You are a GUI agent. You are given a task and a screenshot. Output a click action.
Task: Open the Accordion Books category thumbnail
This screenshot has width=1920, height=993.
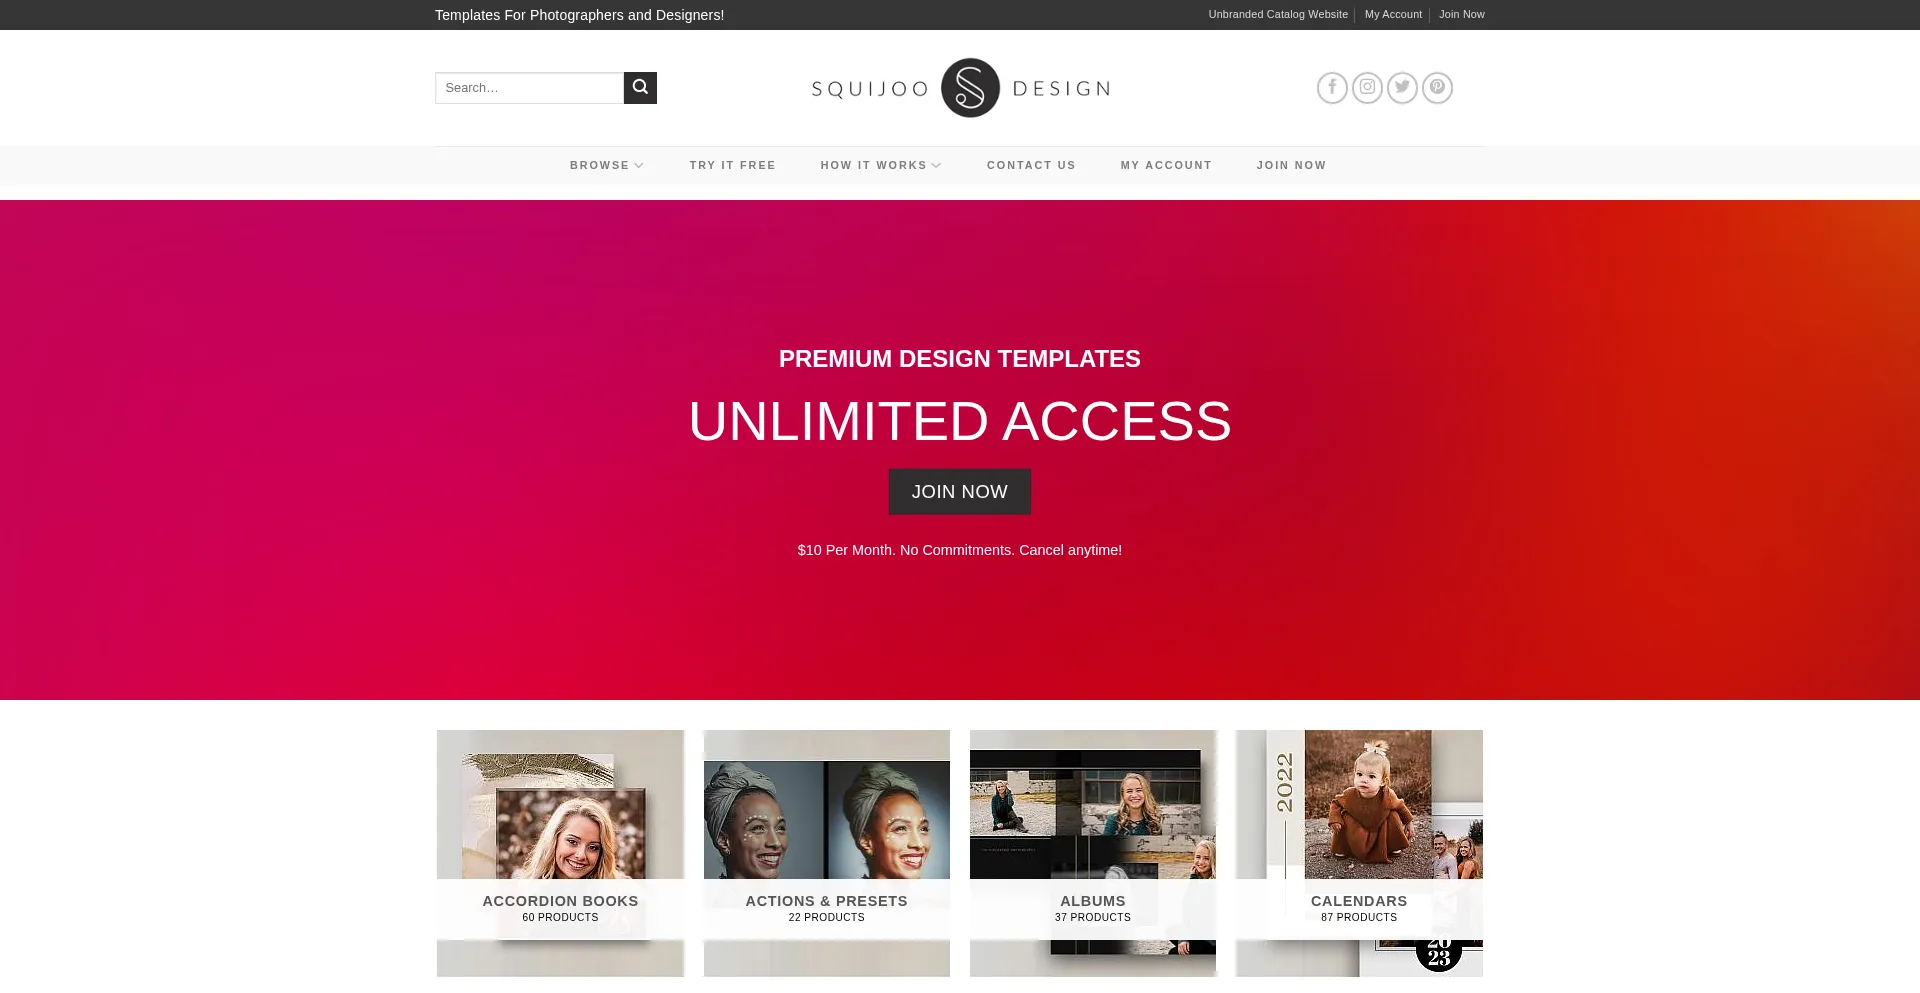click(560, 853)
